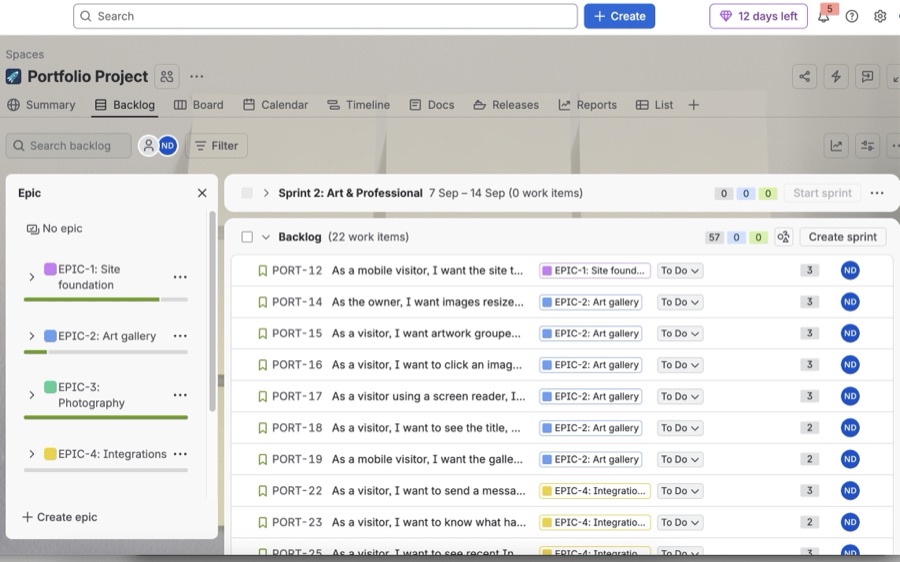Click the story points badge for PORT-15

click(810, 334)
